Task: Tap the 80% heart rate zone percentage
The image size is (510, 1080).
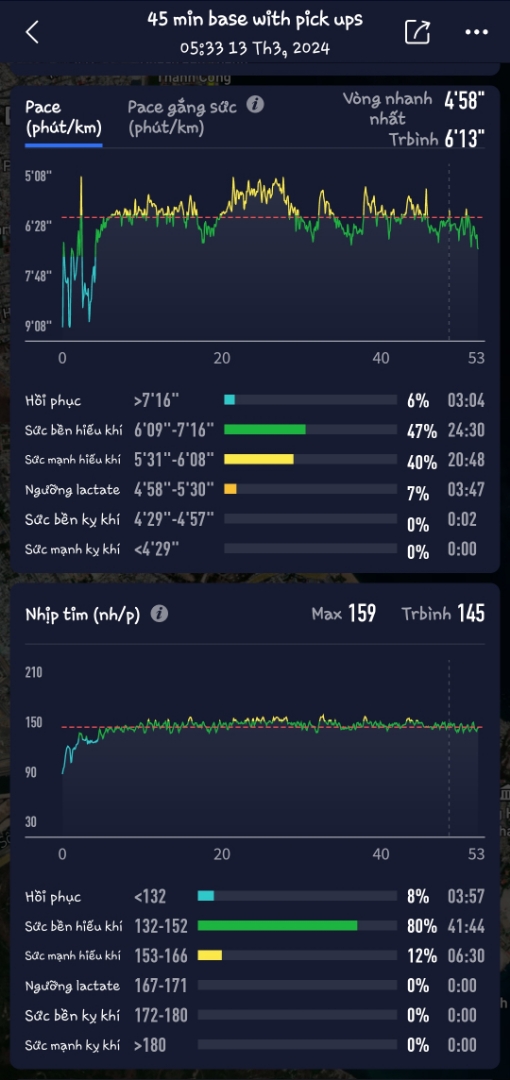Action: (x=421, y=926)
